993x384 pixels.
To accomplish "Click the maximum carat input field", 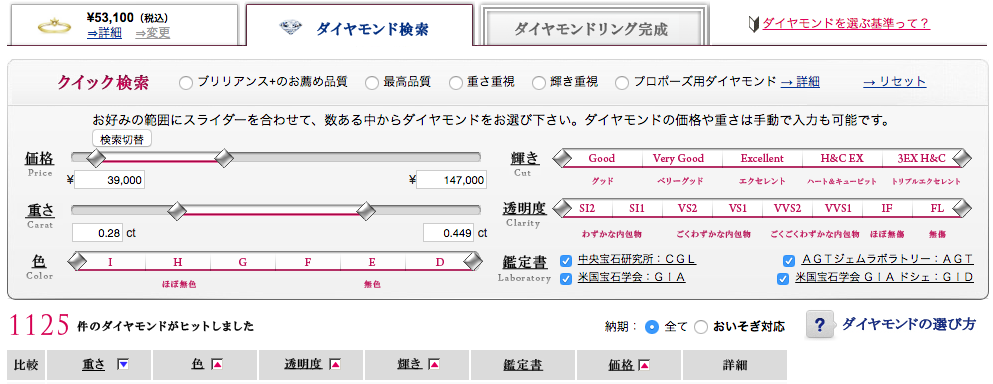I will pyautogui.click(x=449, y=233).
